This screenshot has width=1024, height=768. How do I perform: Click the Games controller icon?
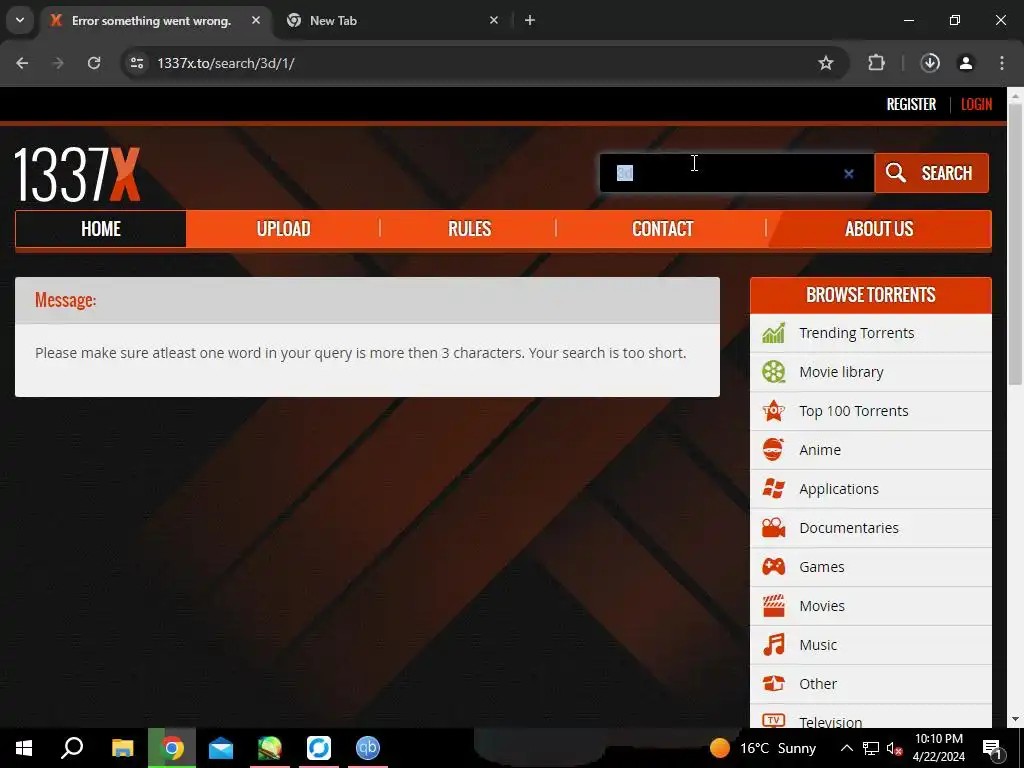(773, 567)
